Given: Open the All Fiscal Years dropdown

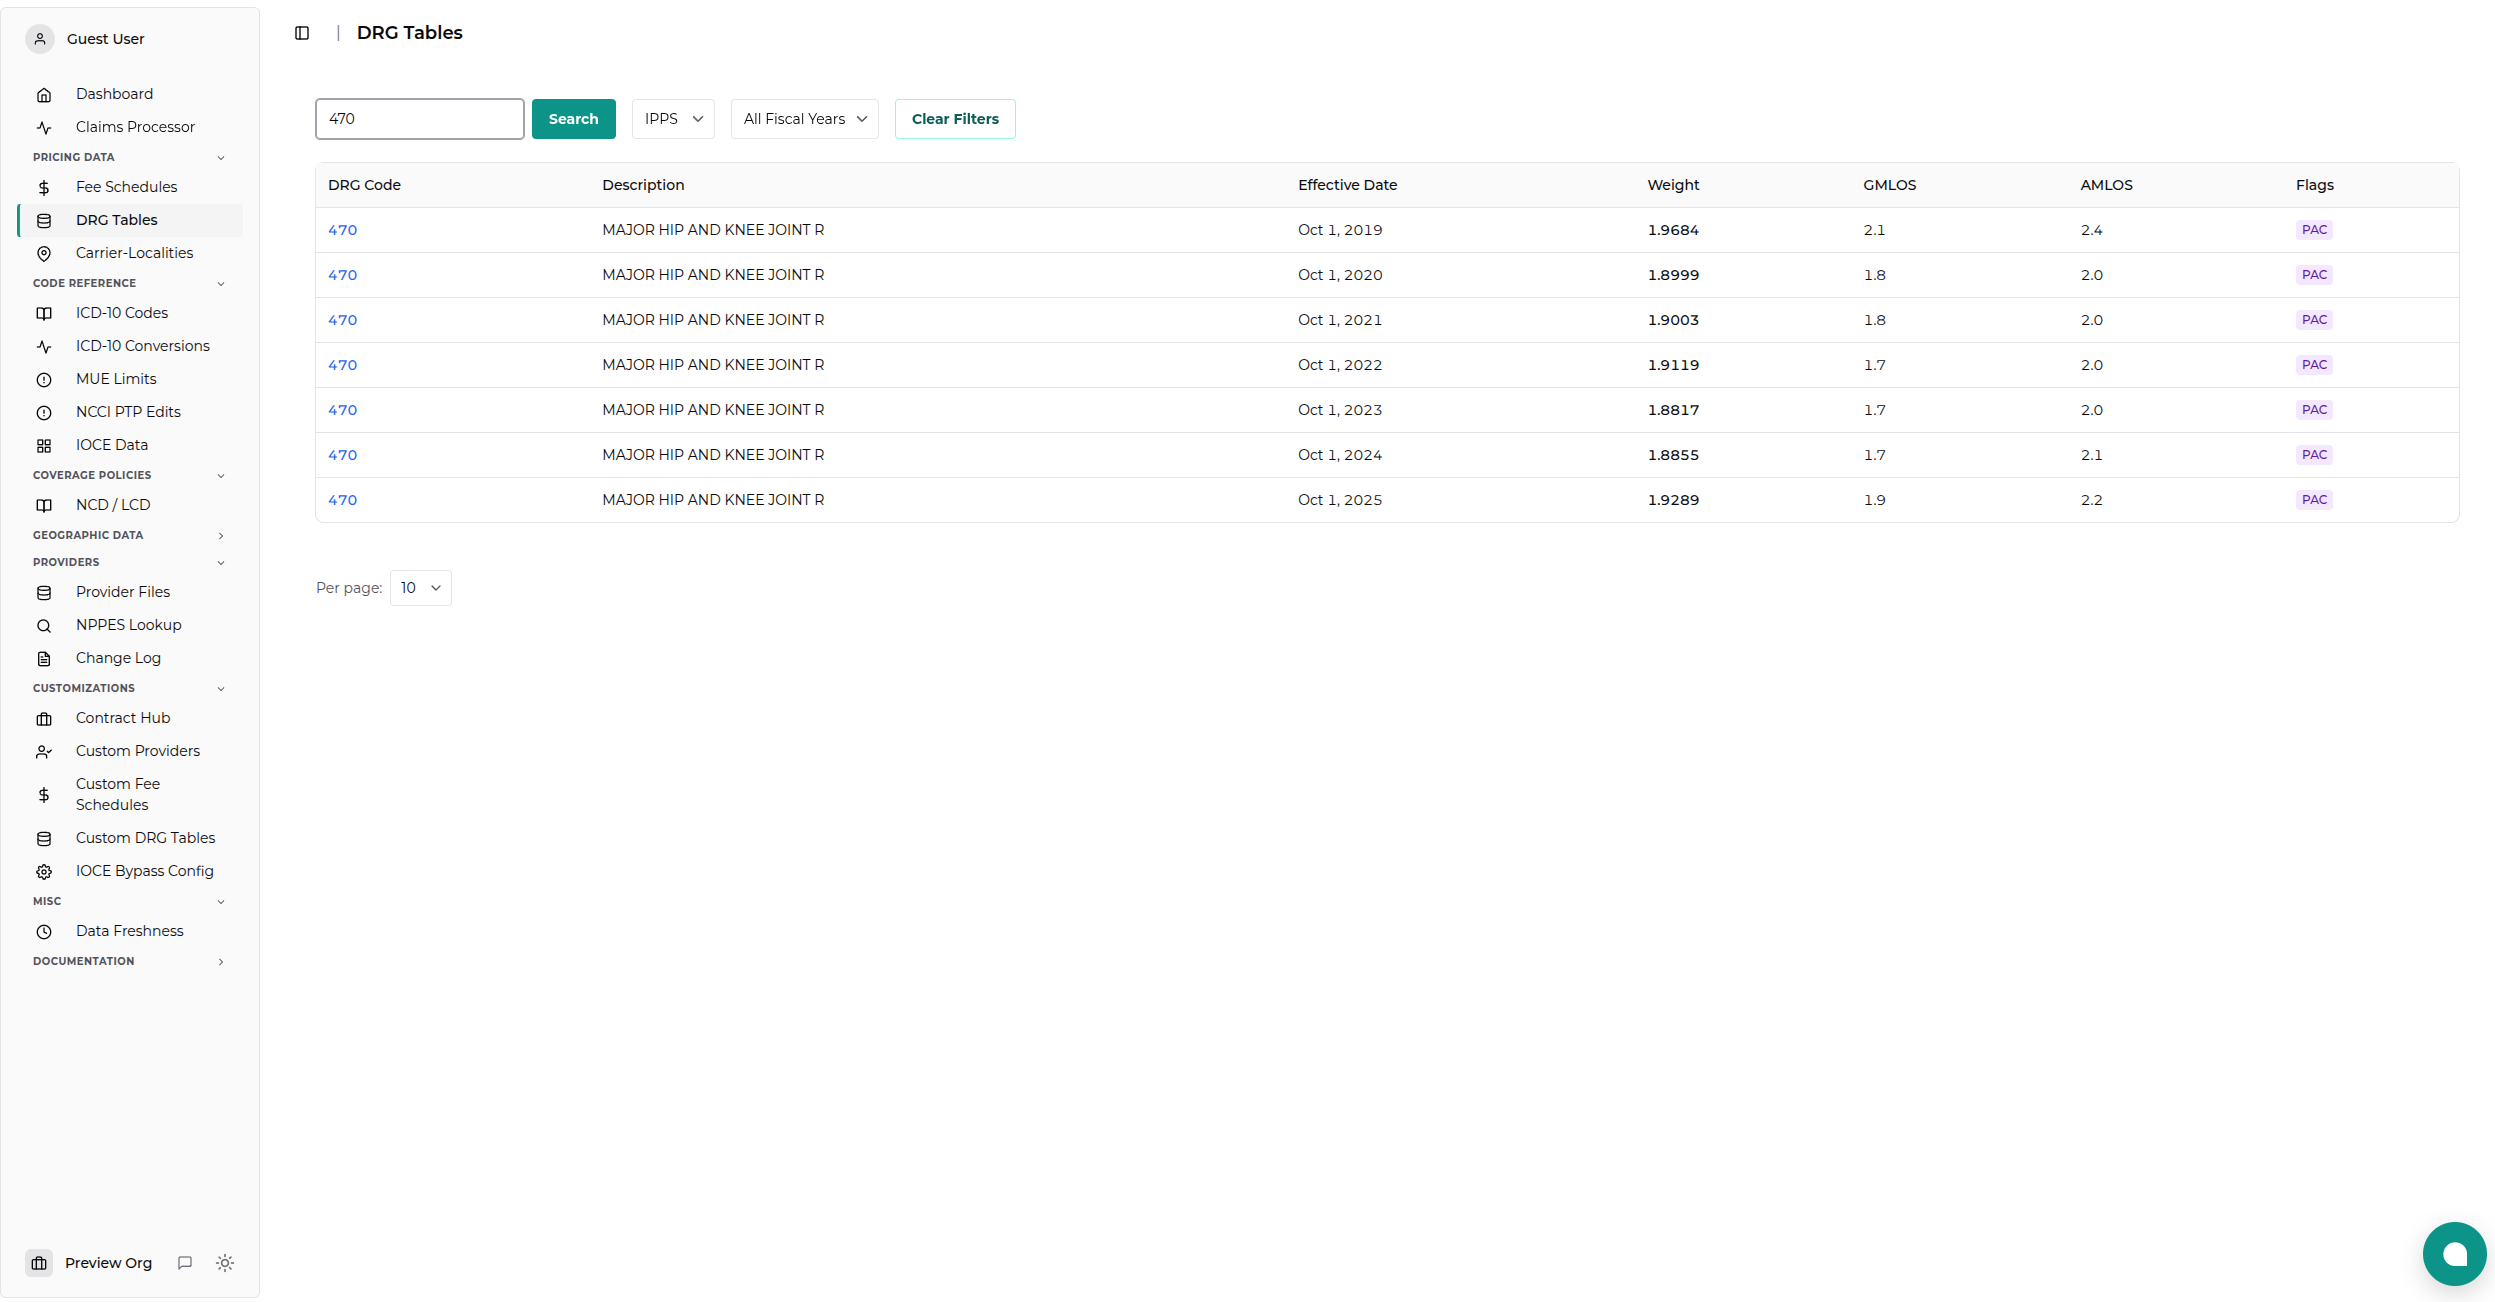Looking at the screenshot, I should 805,119.
